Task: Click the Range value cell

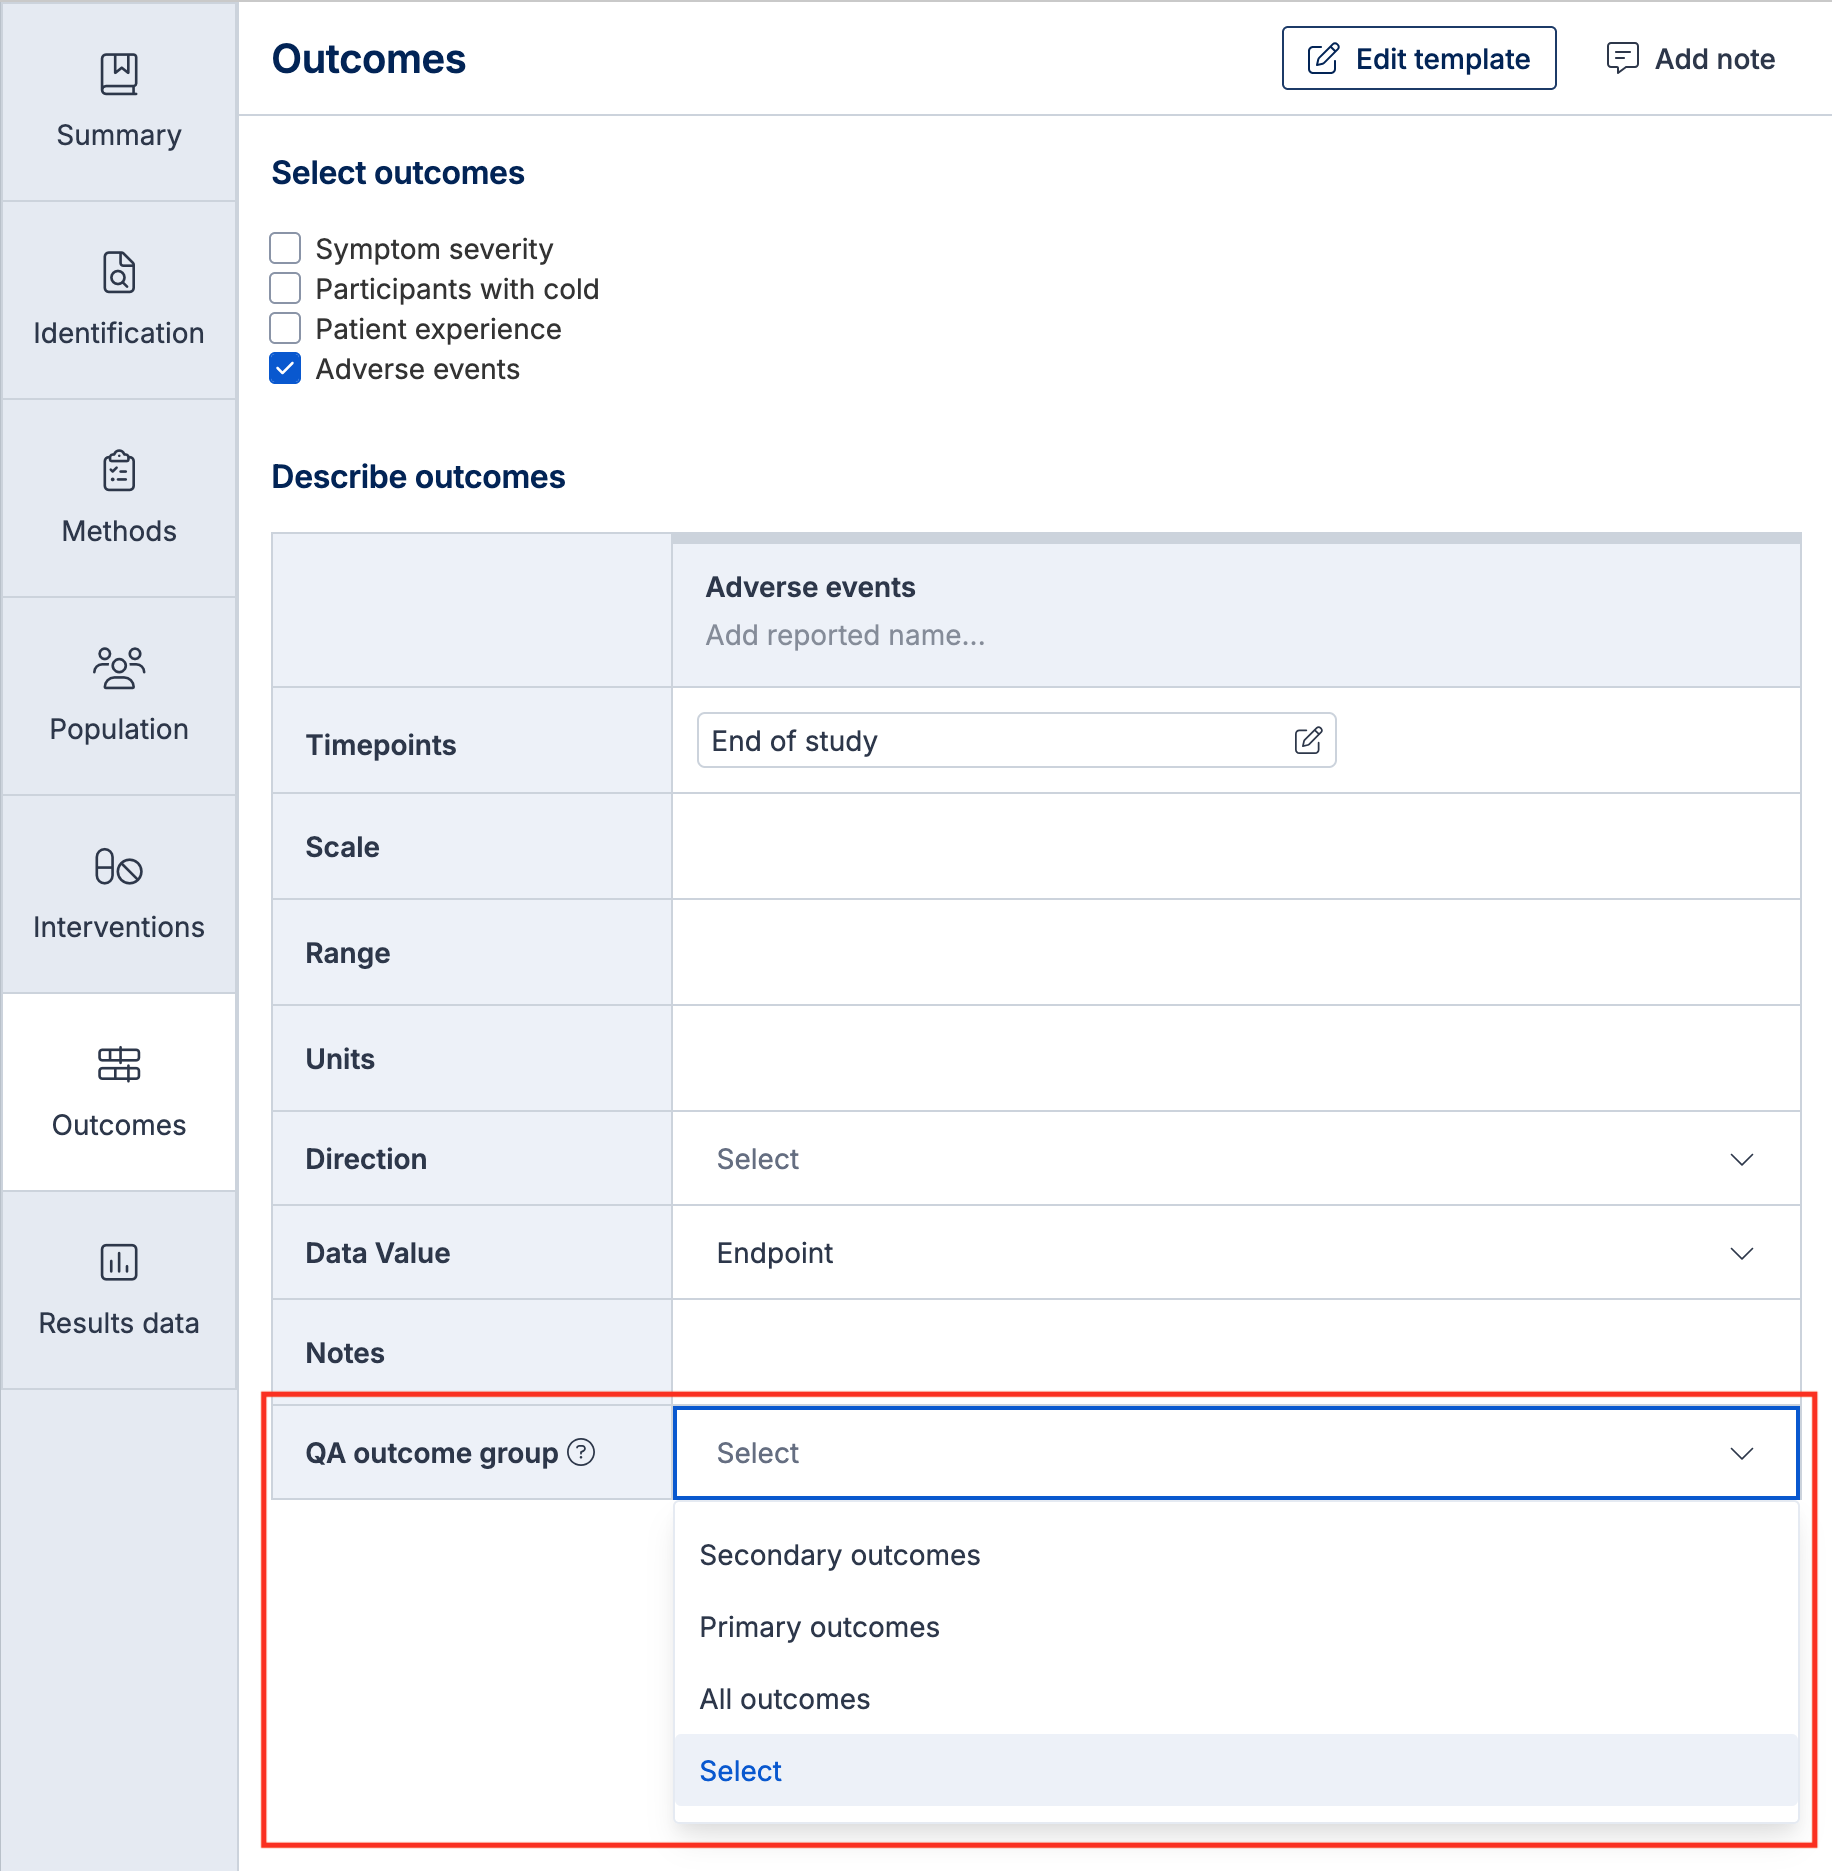Action: click(x=1236, y=952)
